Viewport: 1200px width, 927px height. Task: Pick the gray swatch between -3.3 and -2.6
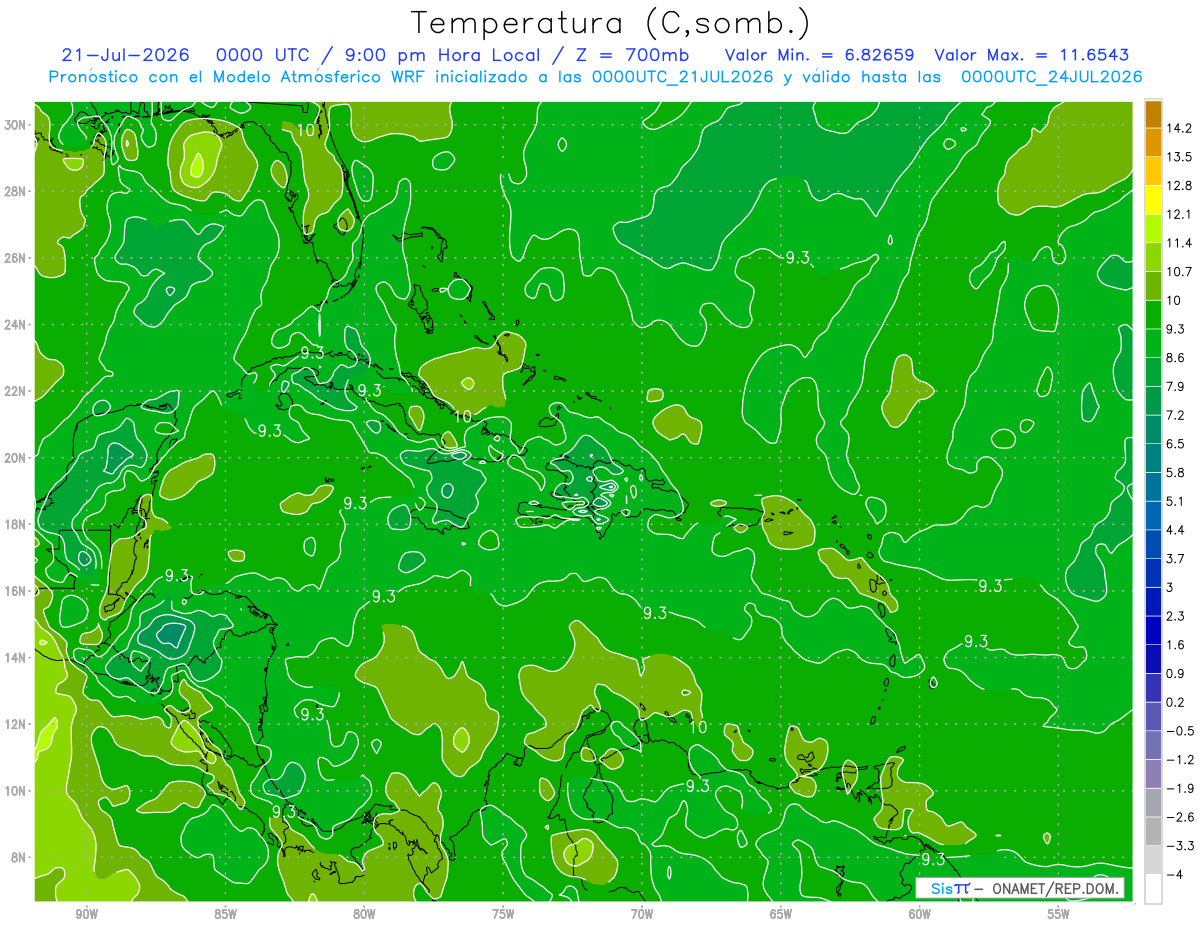pyautogui.click(x=1153, y=831)
